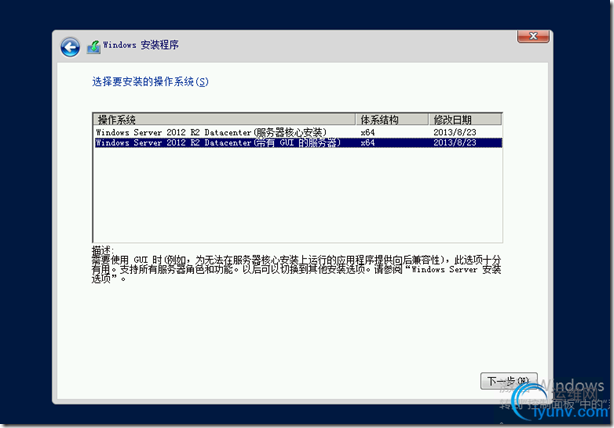This screenshot has width=614, height=428.
Task: Click the Windows 安装程序 title text
Action: coord(141,45)
